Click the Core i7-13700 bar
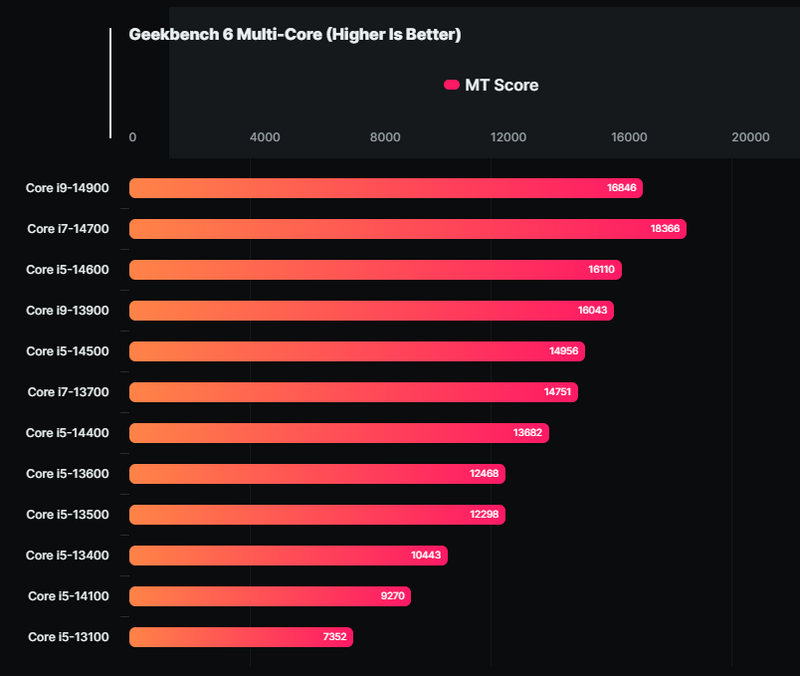This screenshot has width=800, height=676. 353,392
